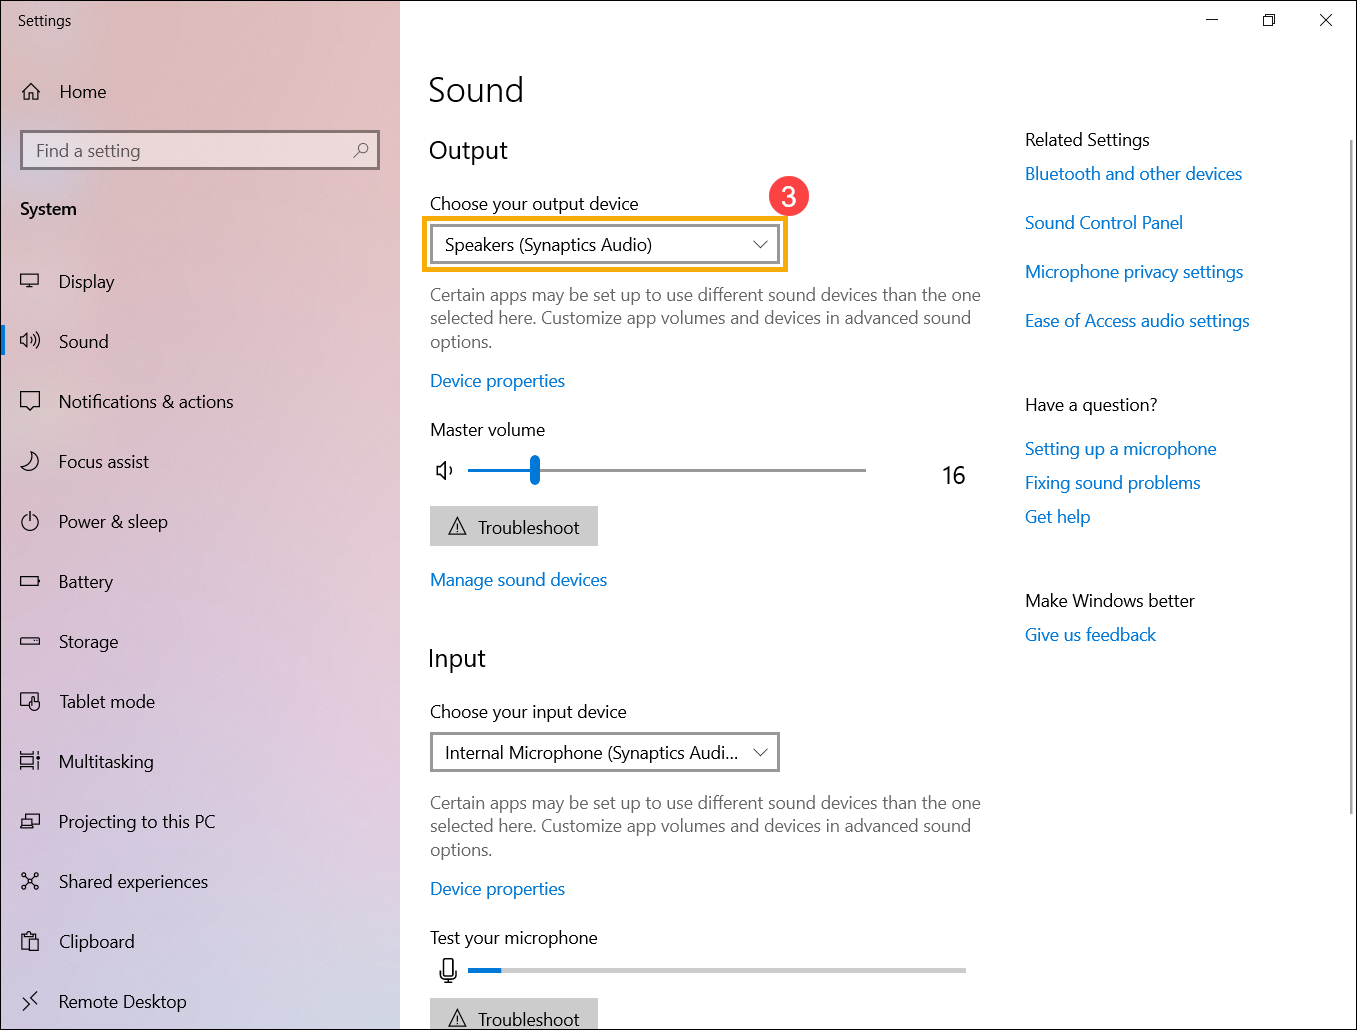Click the Tablet mode icon

[x=30, y=701]
